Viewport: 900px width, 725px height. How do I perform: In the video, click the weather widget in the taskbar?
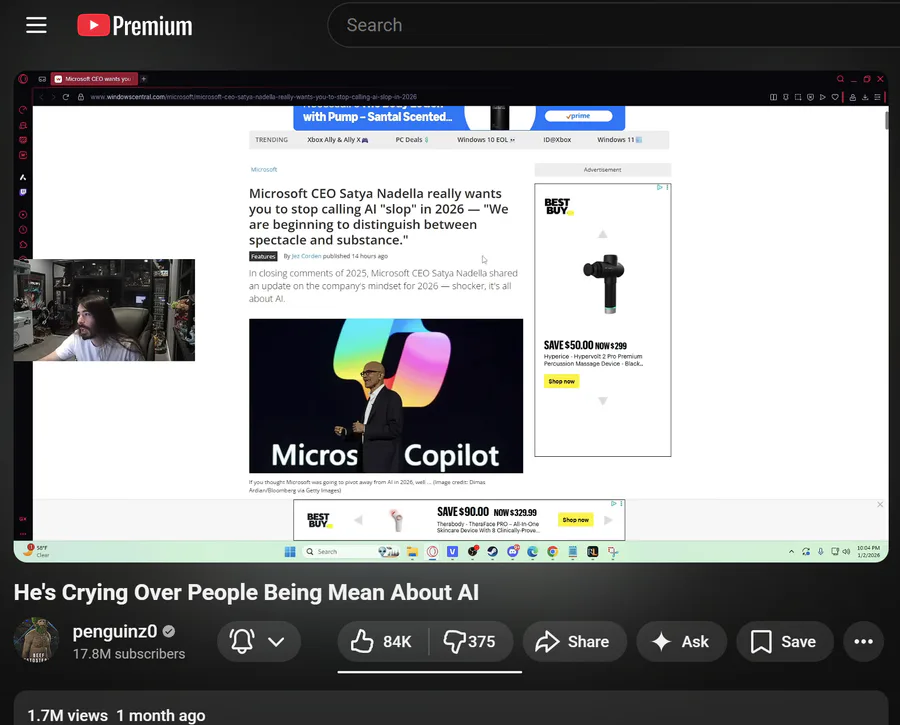point(36,551)
